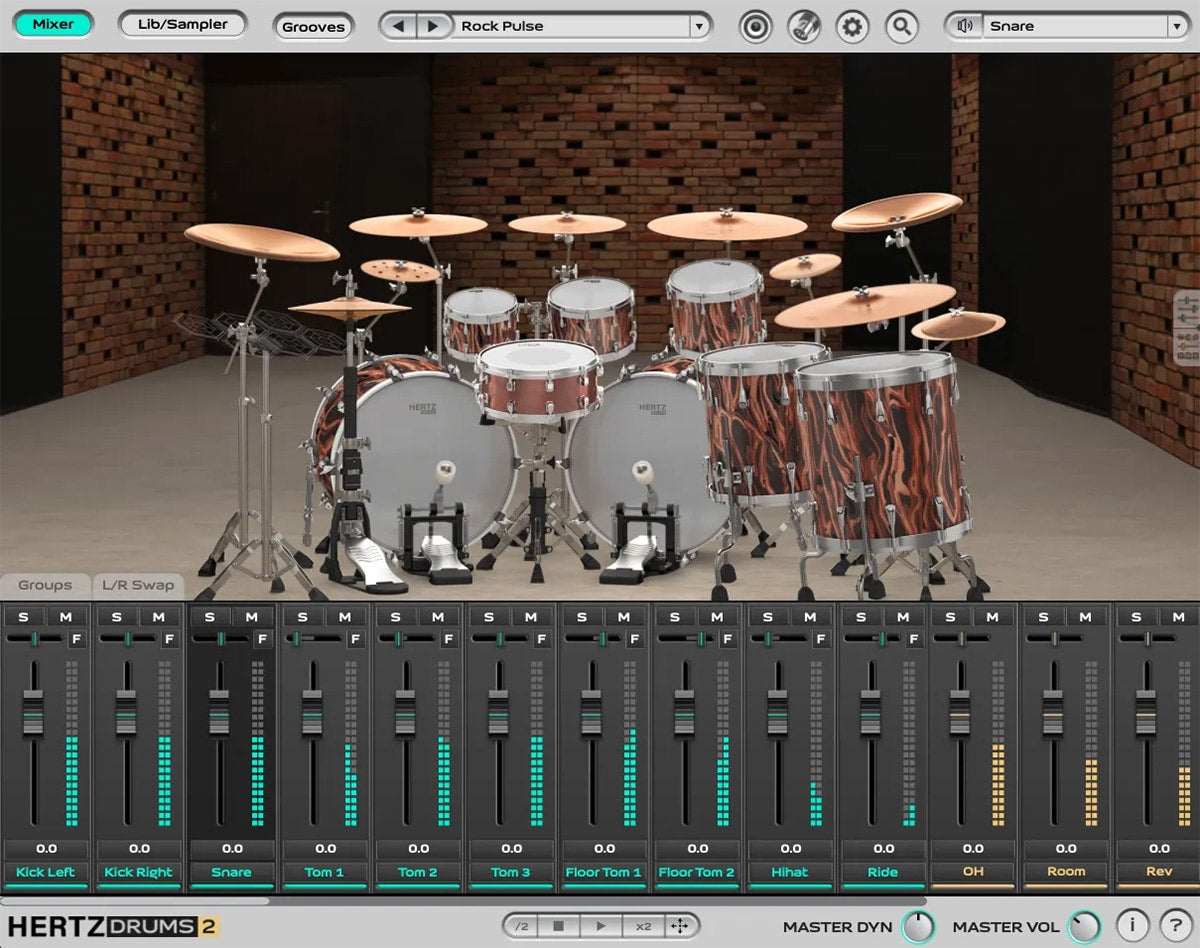The width and height of the screenshot is (1200, 948).
Task: Click the drumstick icon in top toolbar
Action: pyautogui.click(x=804, y=27)
